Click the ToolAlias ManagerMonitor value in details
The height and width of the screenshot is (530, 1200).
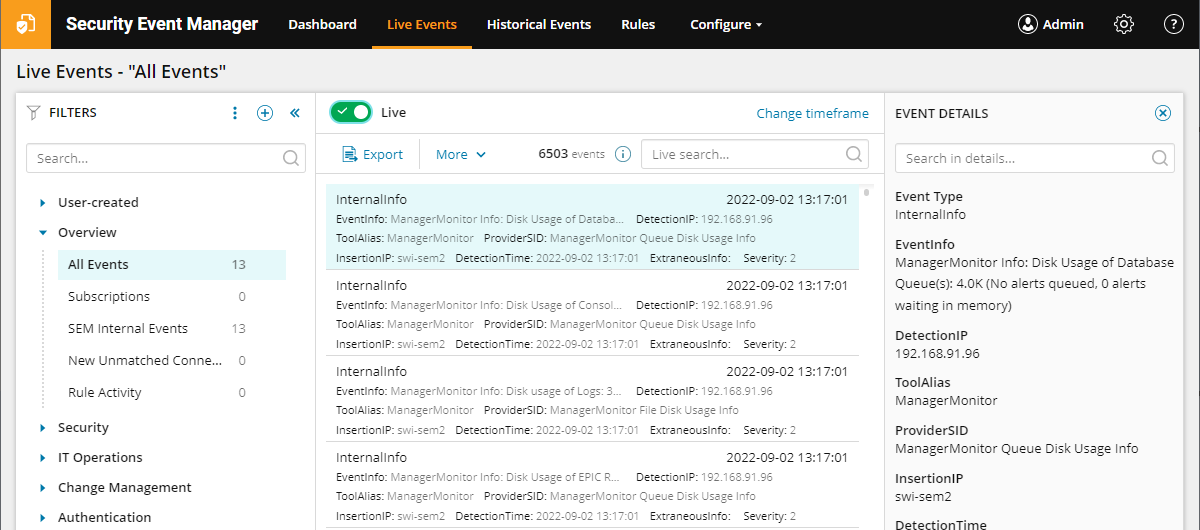[946, 400]
